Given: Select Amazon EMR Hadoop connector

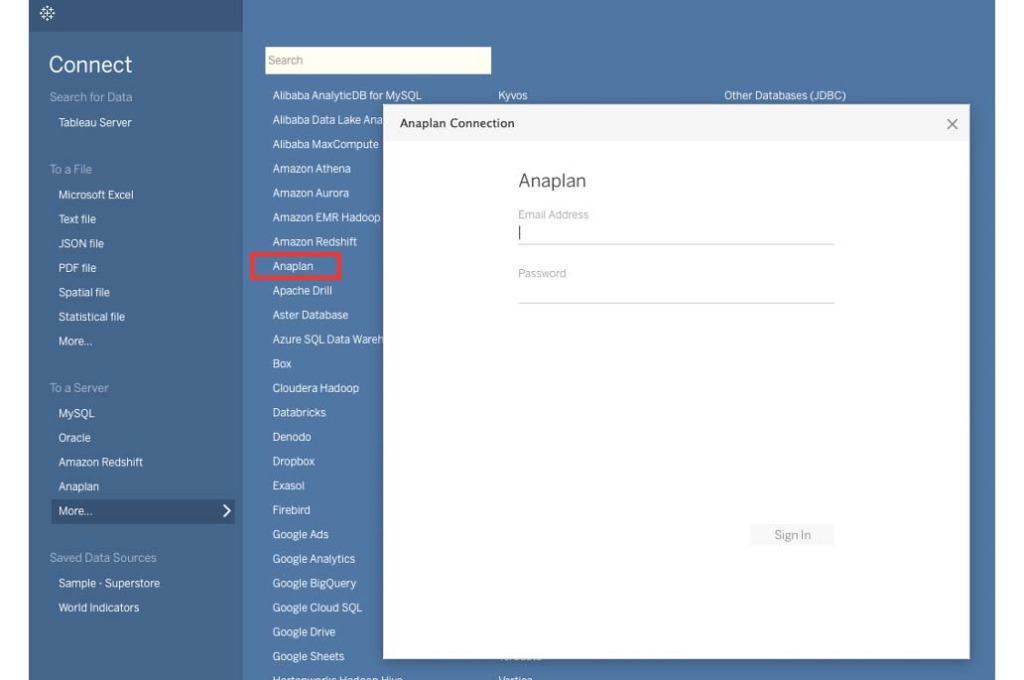Looking at the screenshot, I should tap(326, 218).
